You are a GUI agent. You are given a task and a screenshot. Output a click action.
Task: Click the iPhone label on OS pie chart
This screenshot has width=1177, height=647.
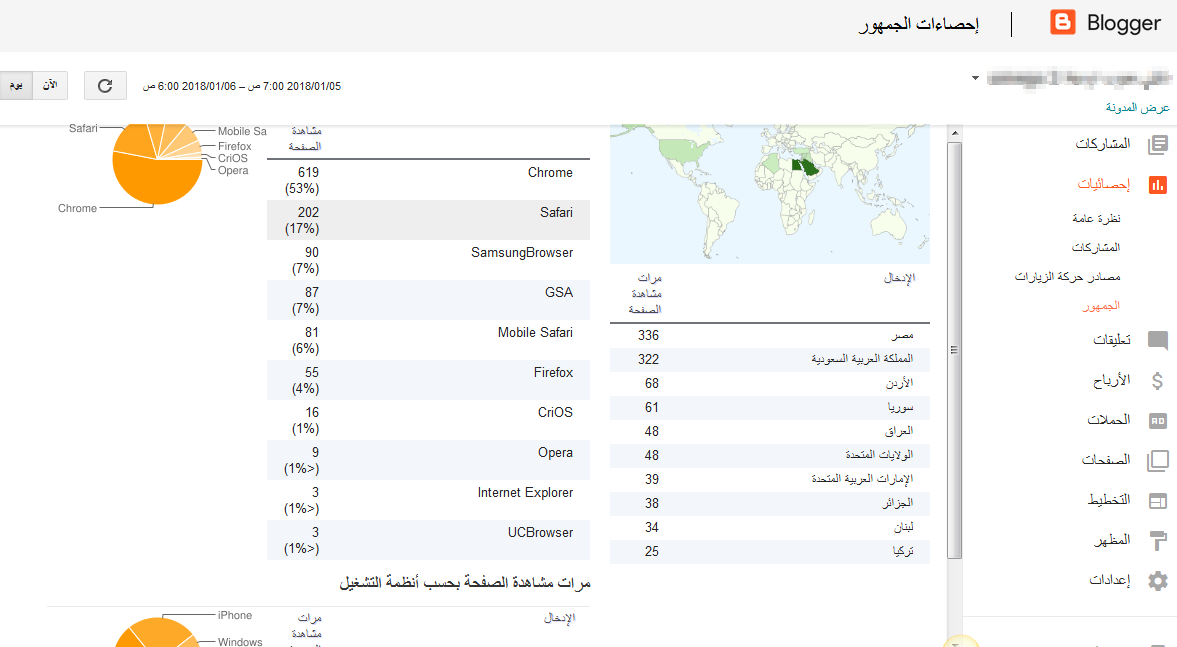coord(235,615)
